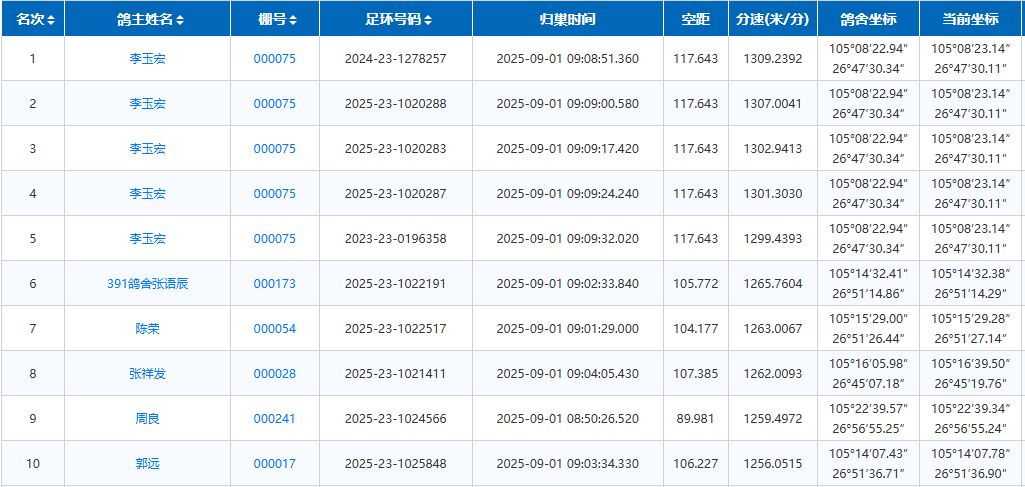Image resolution: width=1025 pixels, height=487 pixels.
Task: Select the 归巢时间 column header
Action: click(x=567, y=19)
